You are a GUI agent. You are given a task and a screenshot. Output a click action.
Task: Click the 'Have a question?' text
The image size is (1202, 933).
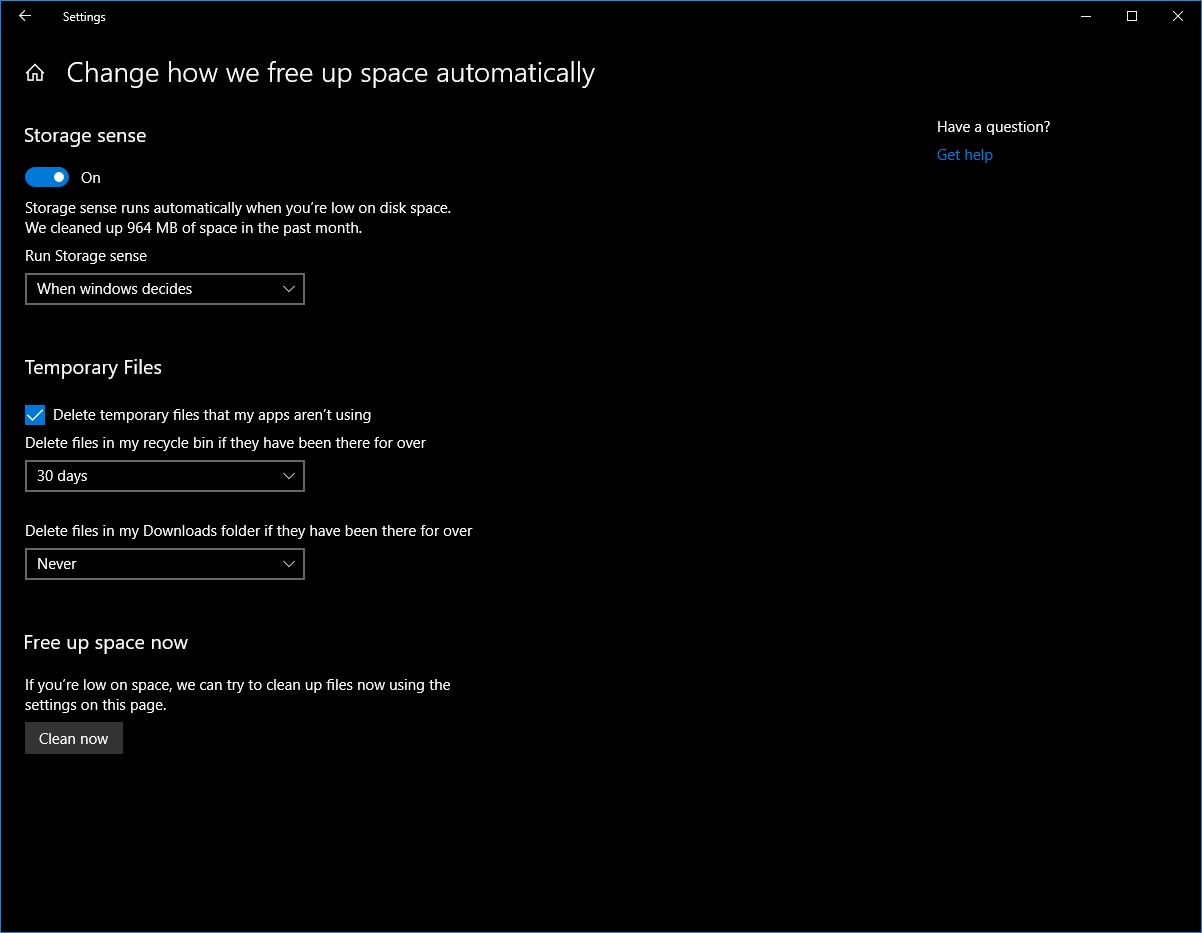994,127
